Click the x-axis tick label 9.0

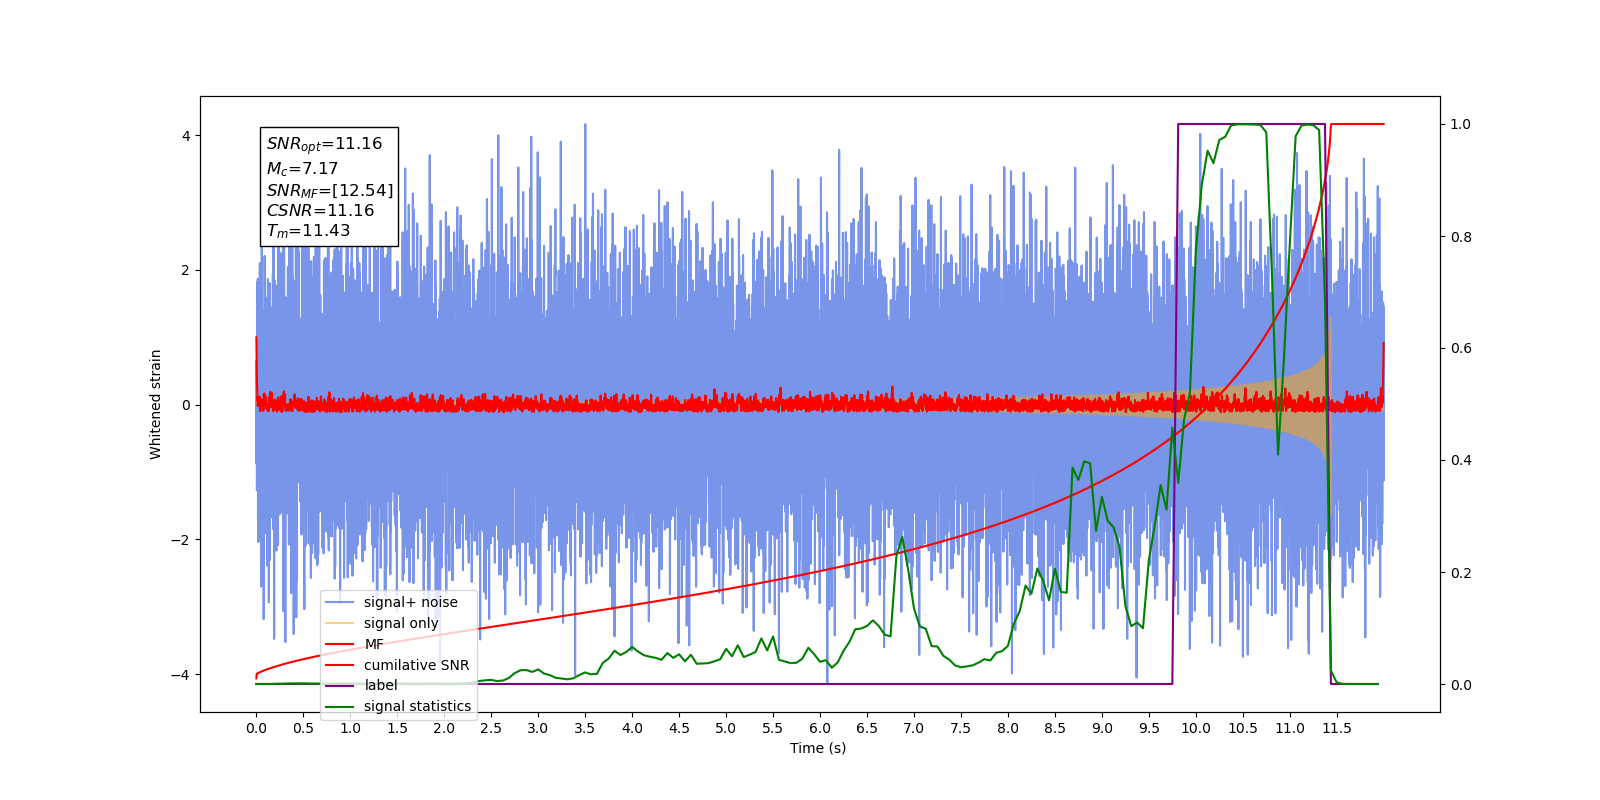1102,728
